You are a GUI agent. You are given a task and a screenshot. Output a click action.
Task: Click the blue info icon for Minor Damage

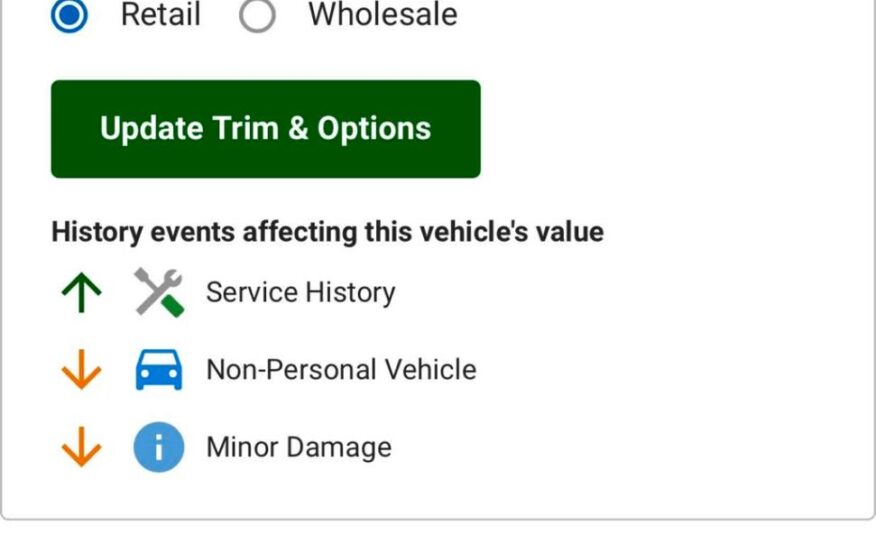(x=159, y=448)
